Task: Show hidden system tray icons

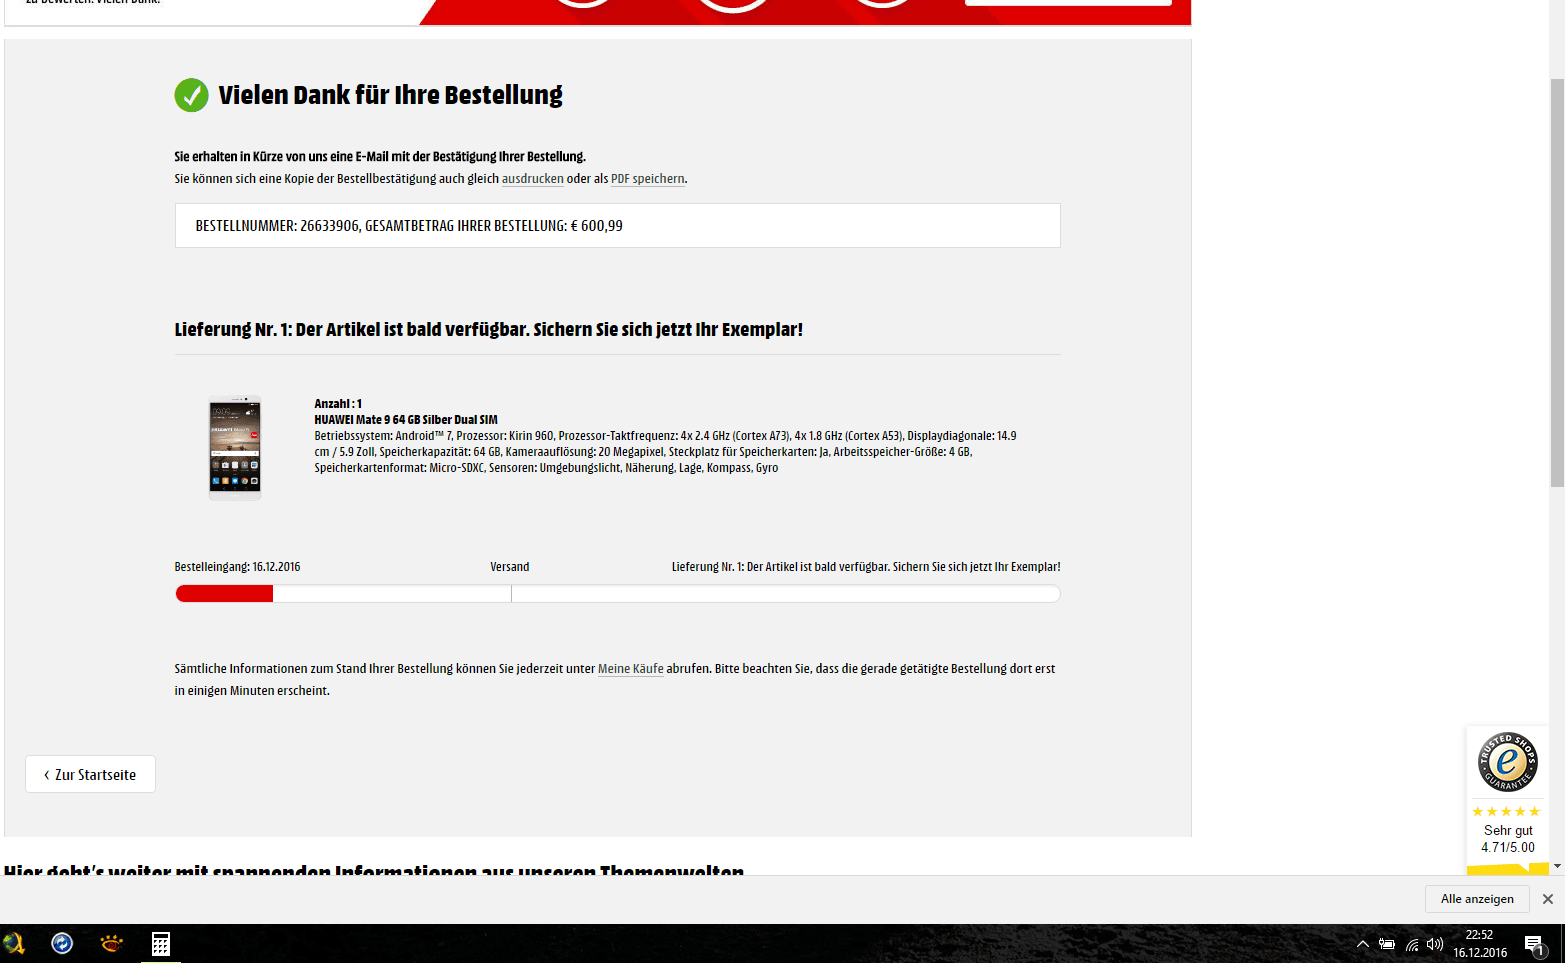Action: click(1362, 944)
